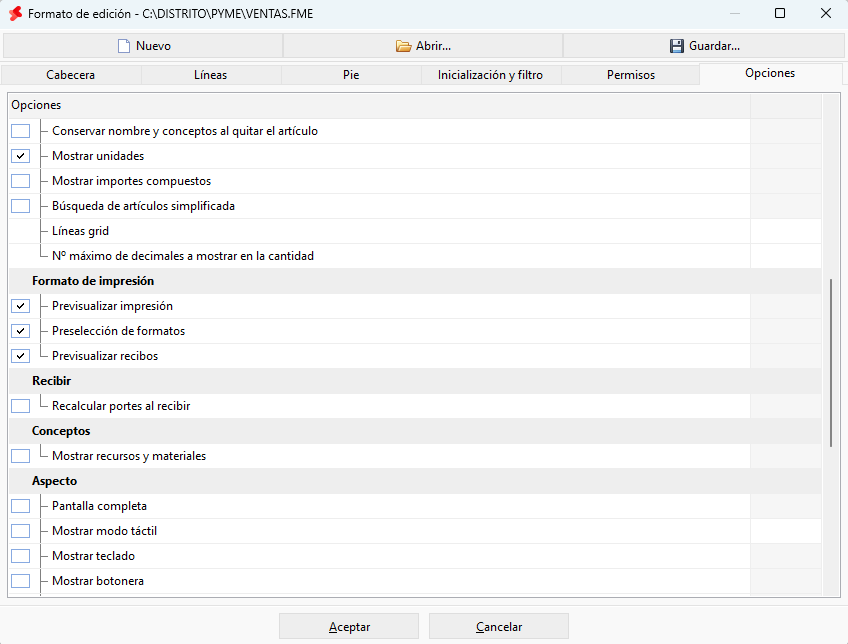The image size is (848, 644).
Task: Click the Cancelar button
Action: [x=499, y=627]
